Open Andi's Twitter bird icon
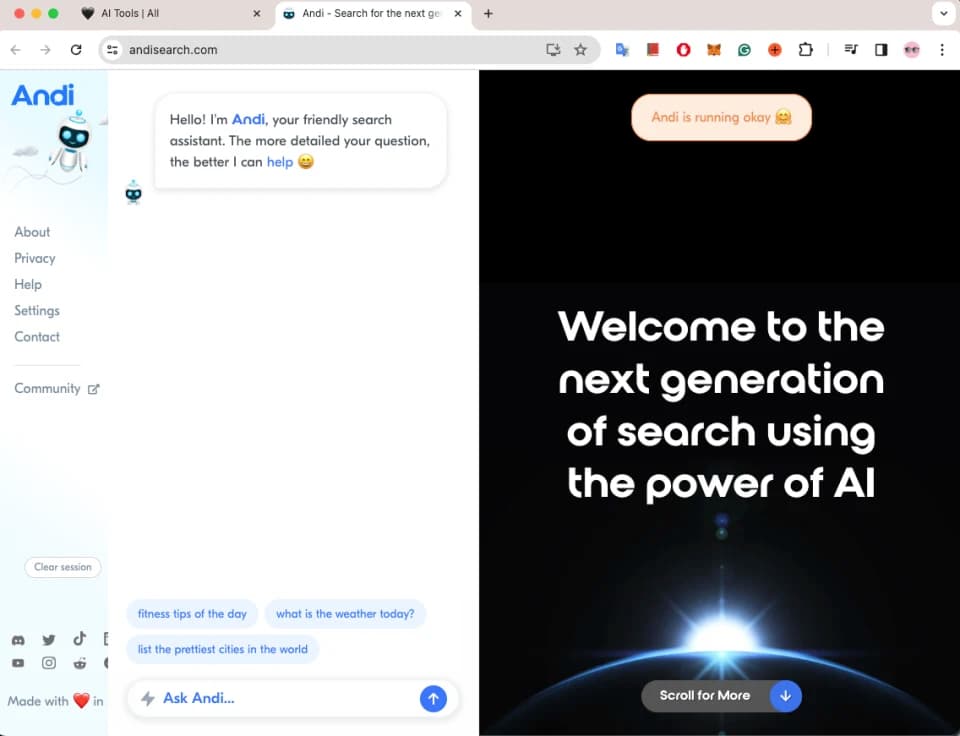This screenshot has width=960, height=736. coord(49,640)
